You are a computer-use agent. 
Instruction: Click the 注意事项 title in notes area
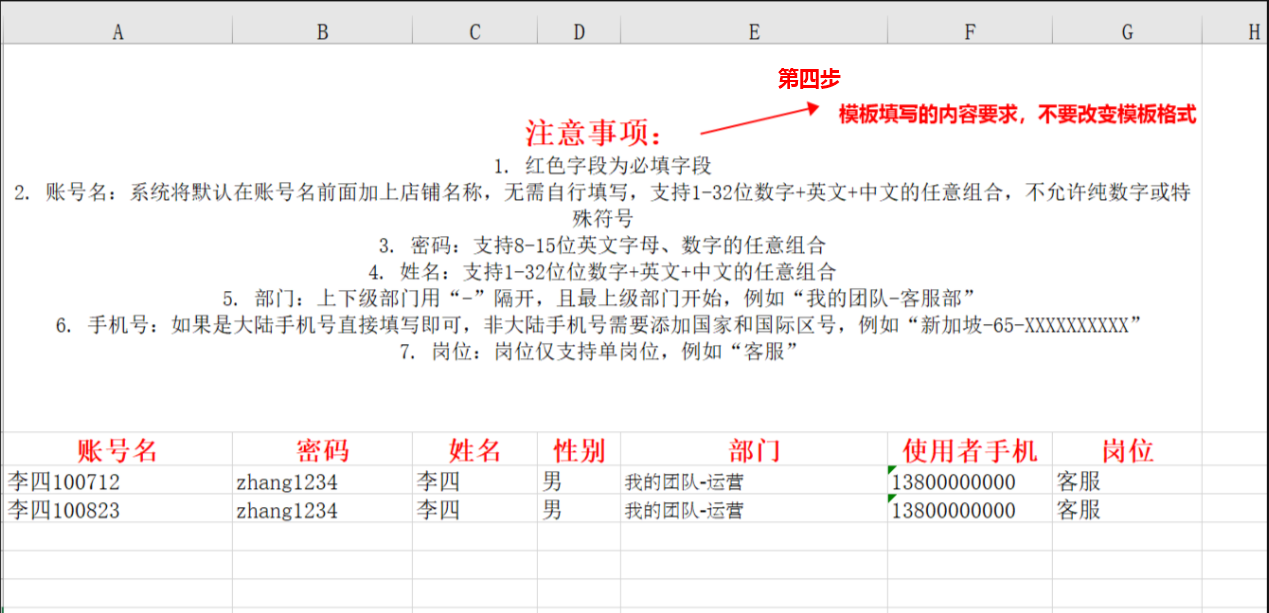pyautogui.click(x=594, y=133)
